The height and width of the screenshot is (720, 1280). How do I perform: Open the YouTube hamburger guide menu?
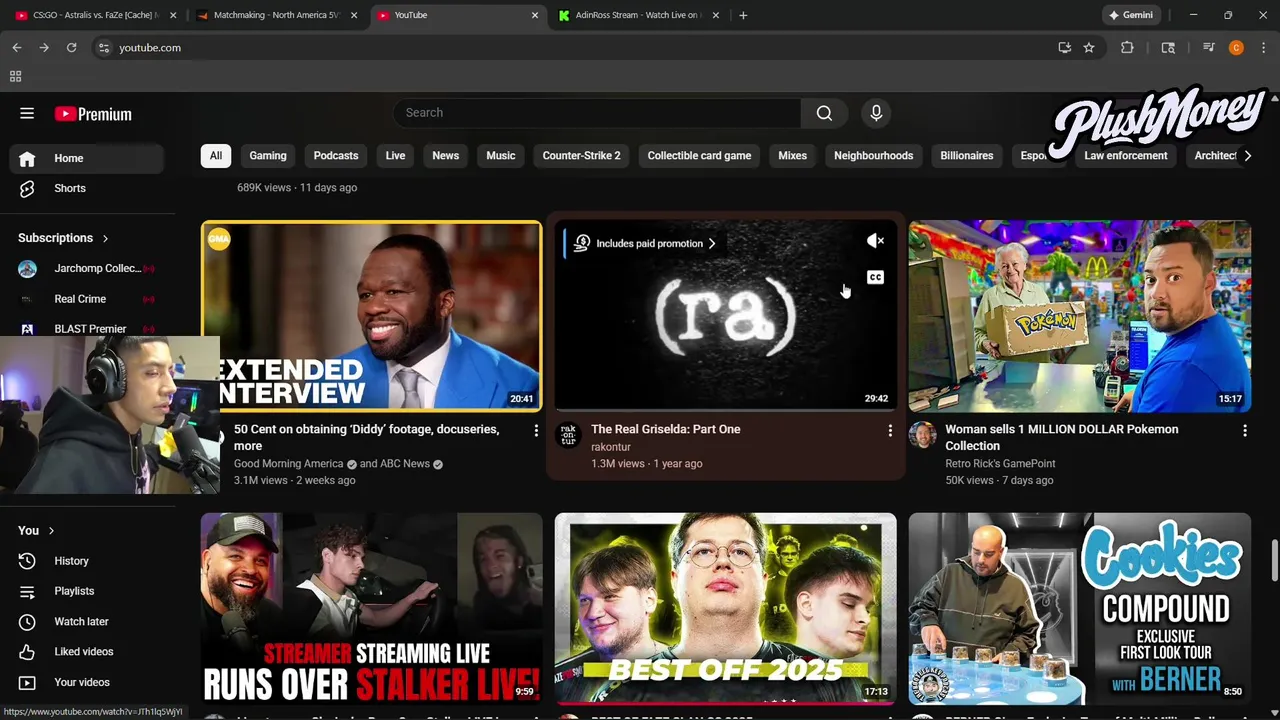click(x=27, y=113)
